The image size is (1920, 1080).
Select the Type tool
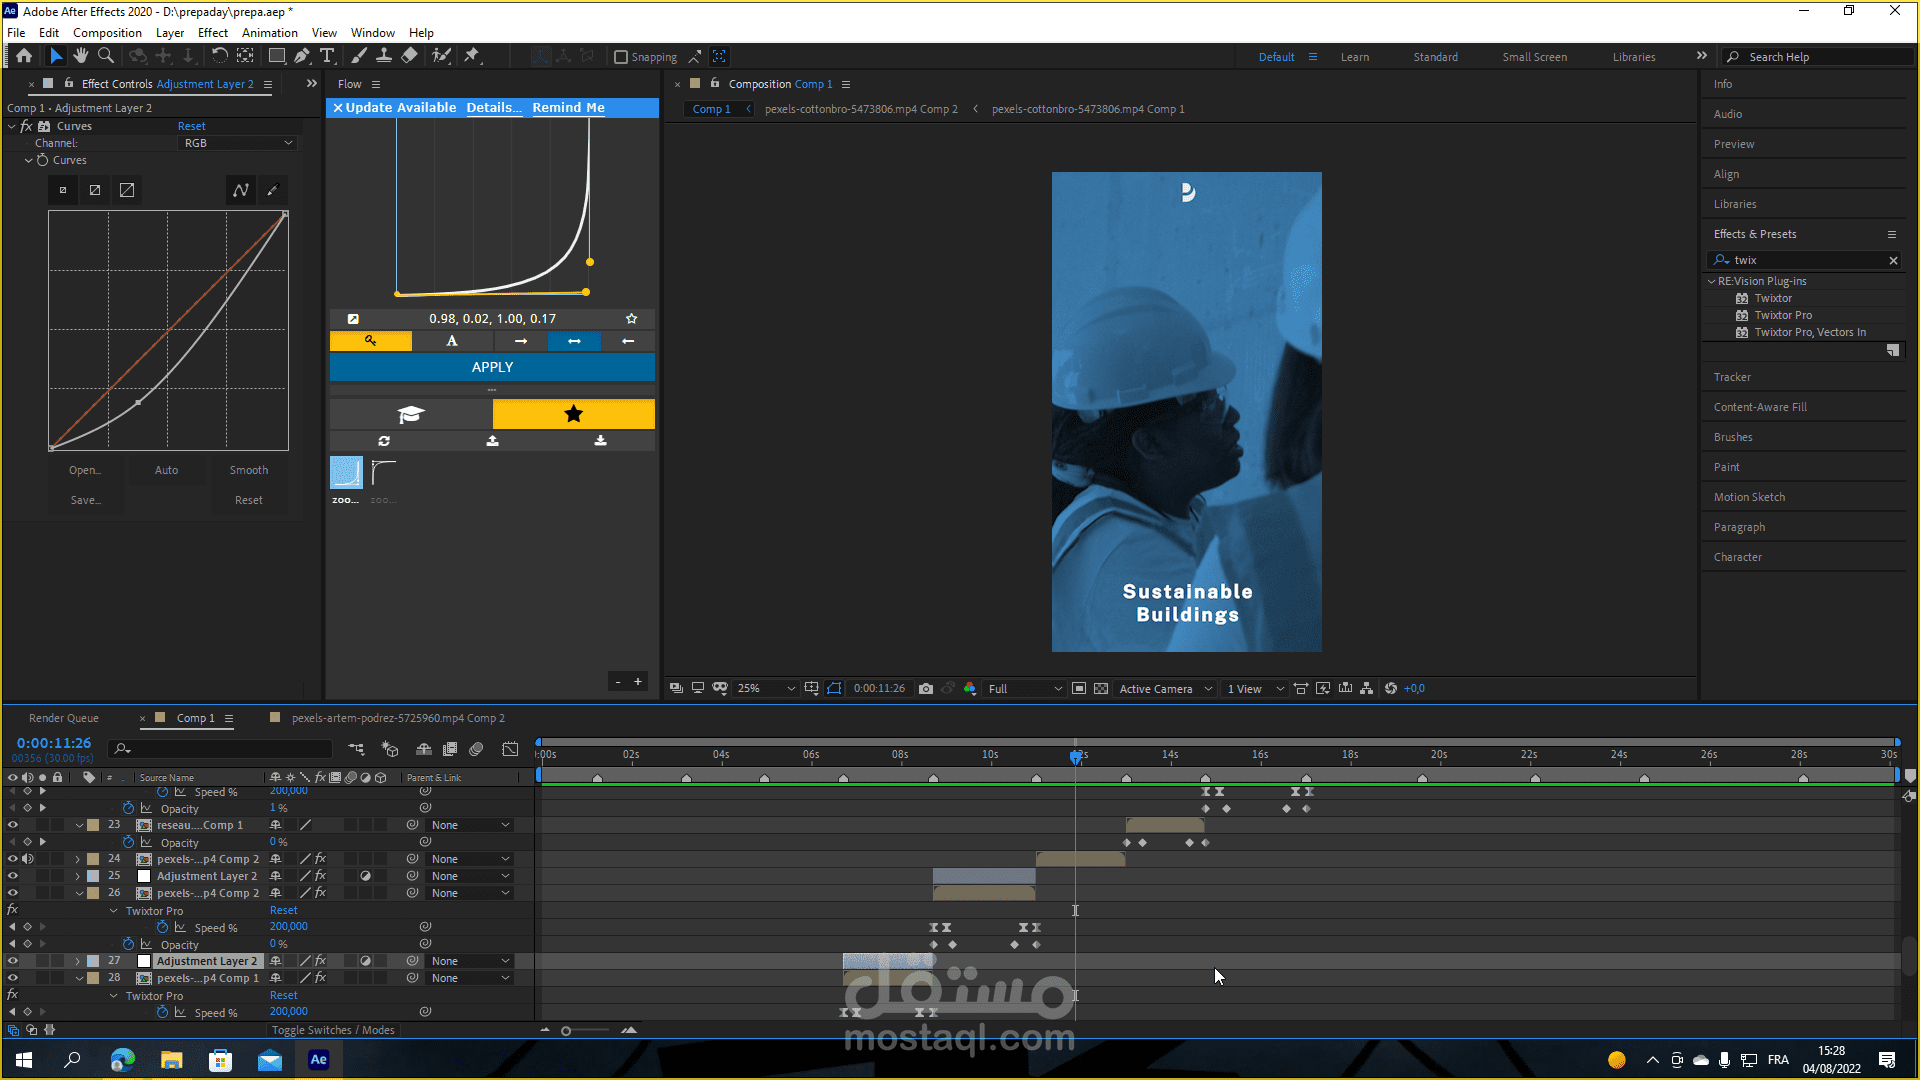coord(327,56)
